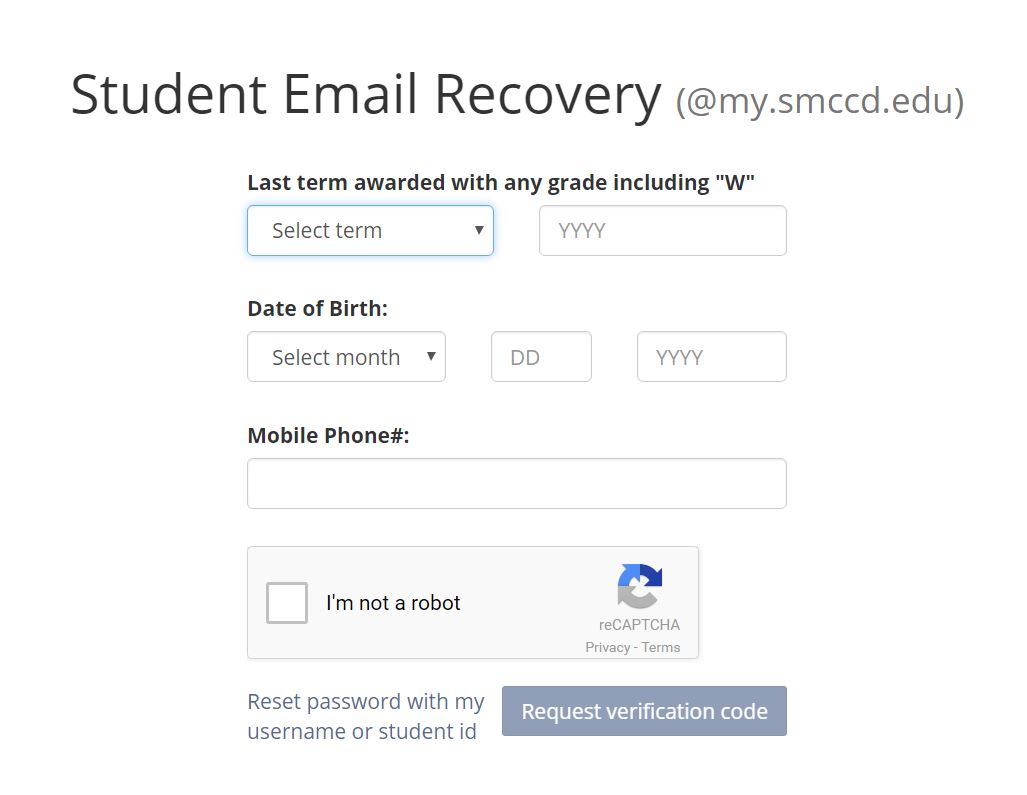The height and width of the screenshot is (795, 1027).
Task: Click the "(@my.smccd.edu)" text
Action: pos(822,100)
